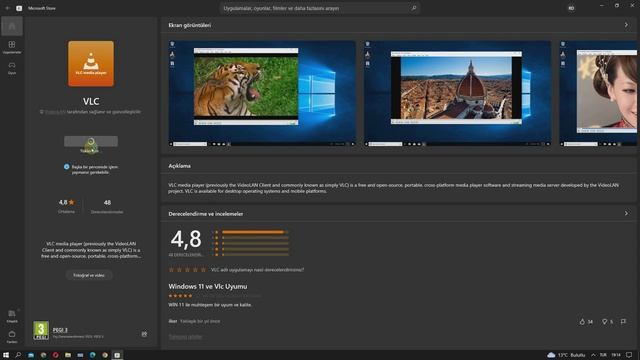Show hidden system tray icons
Viewport: 640px width, 360px height.
[593, 355]
